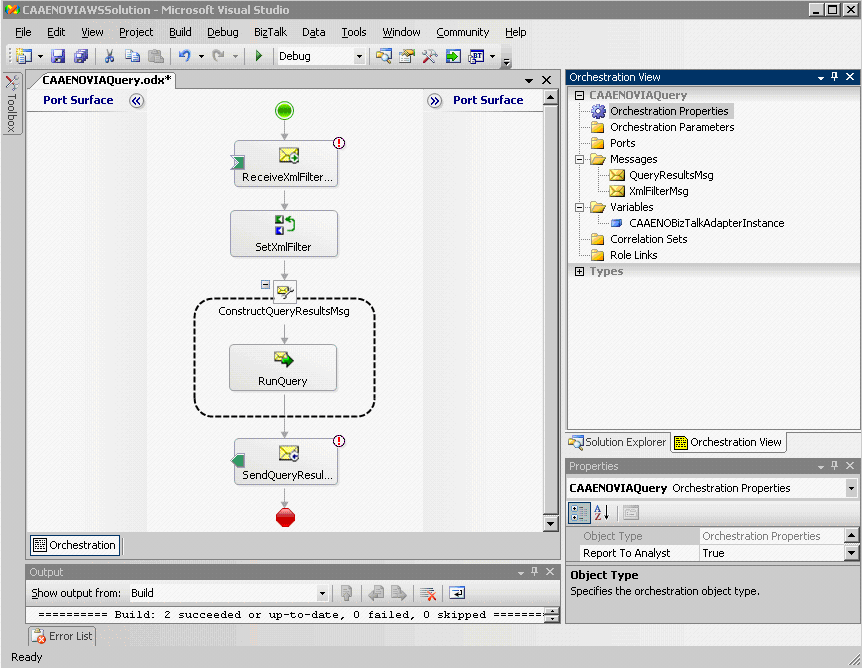Open the Properties Window toolbar icon
Image resolution: width=862 pixels, height=668 pixels.
[x=407, y=56]
